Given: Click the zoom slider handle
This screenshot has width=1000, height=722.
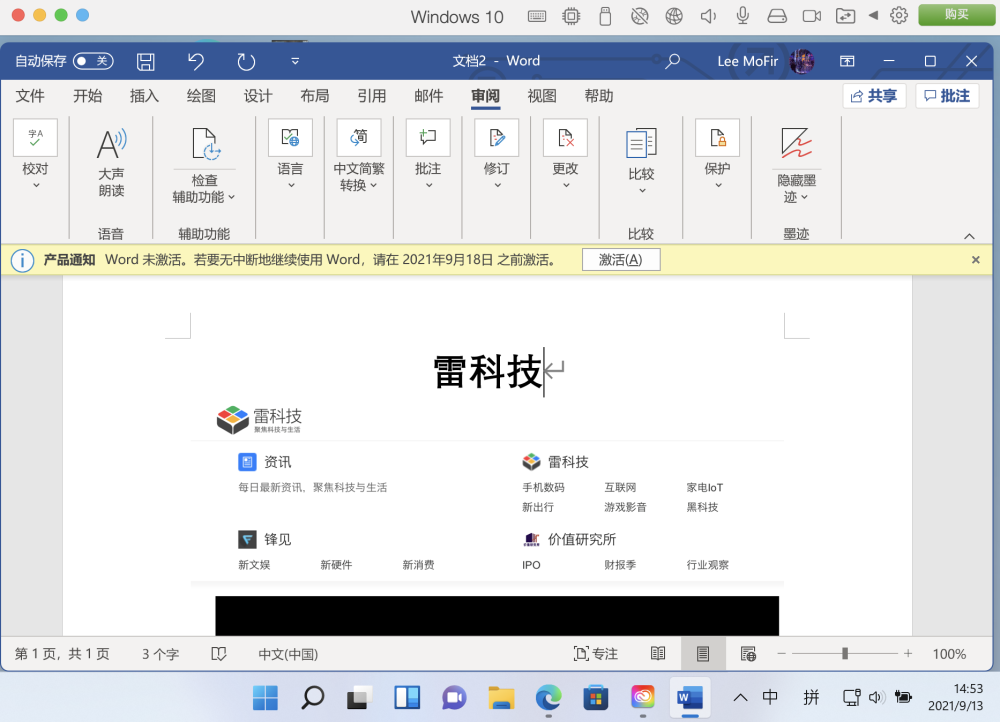Looking at the screenshot, I should click(x=845, y=654).
